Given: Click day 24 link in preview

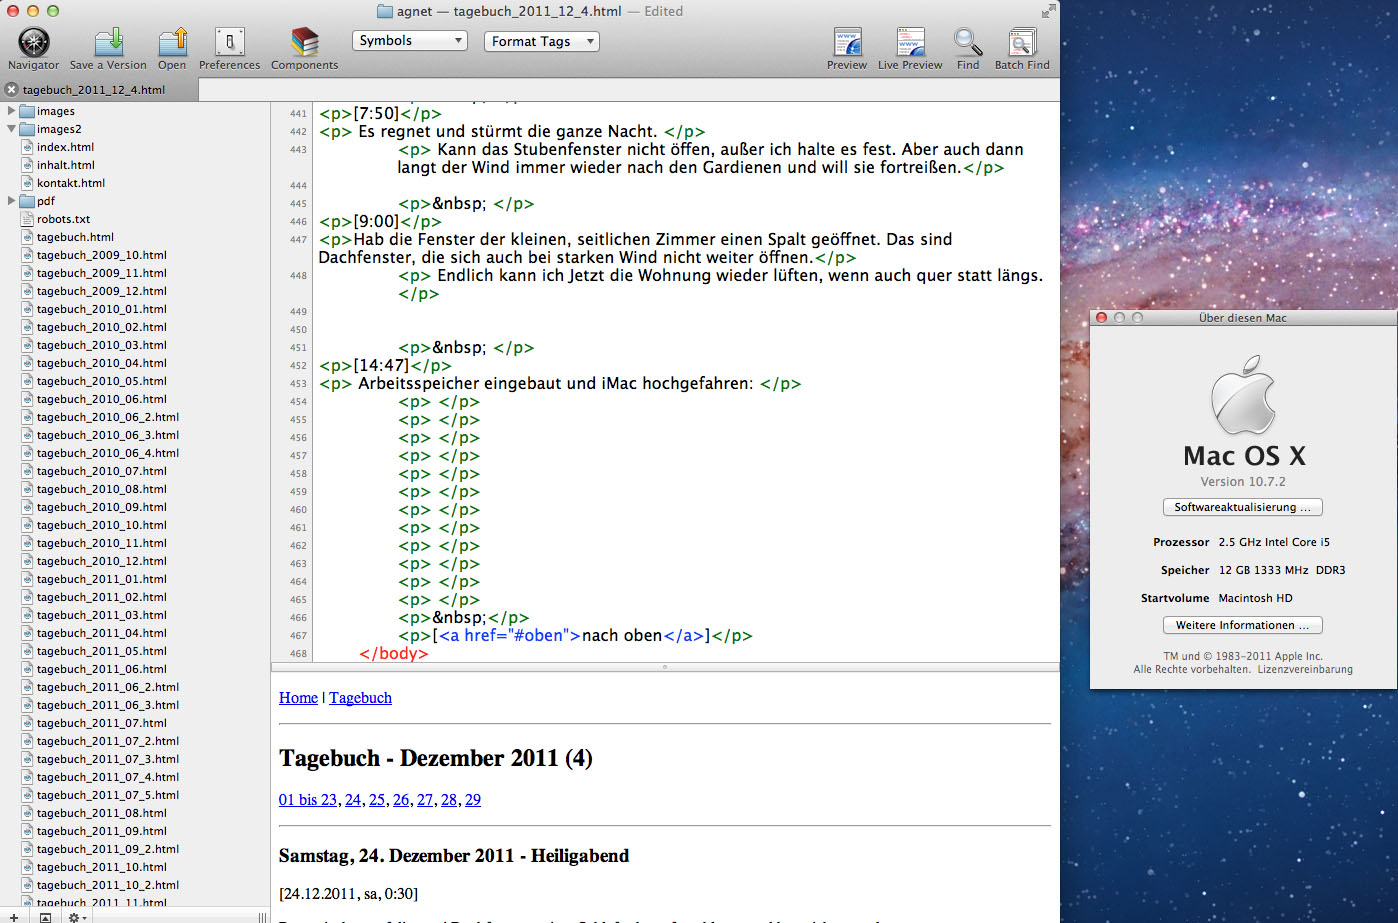Looking at the screenshot, I should 353,800.
